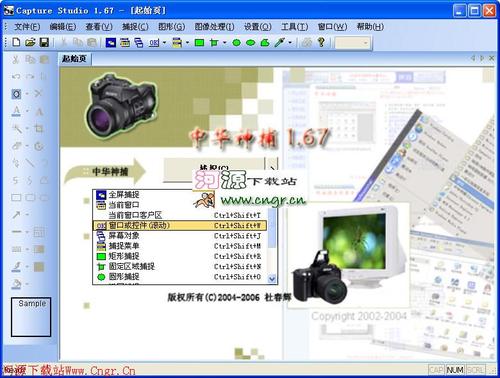500x378 pixels.
Task: Open the 图像处理(I) menu
Action: 214,27
